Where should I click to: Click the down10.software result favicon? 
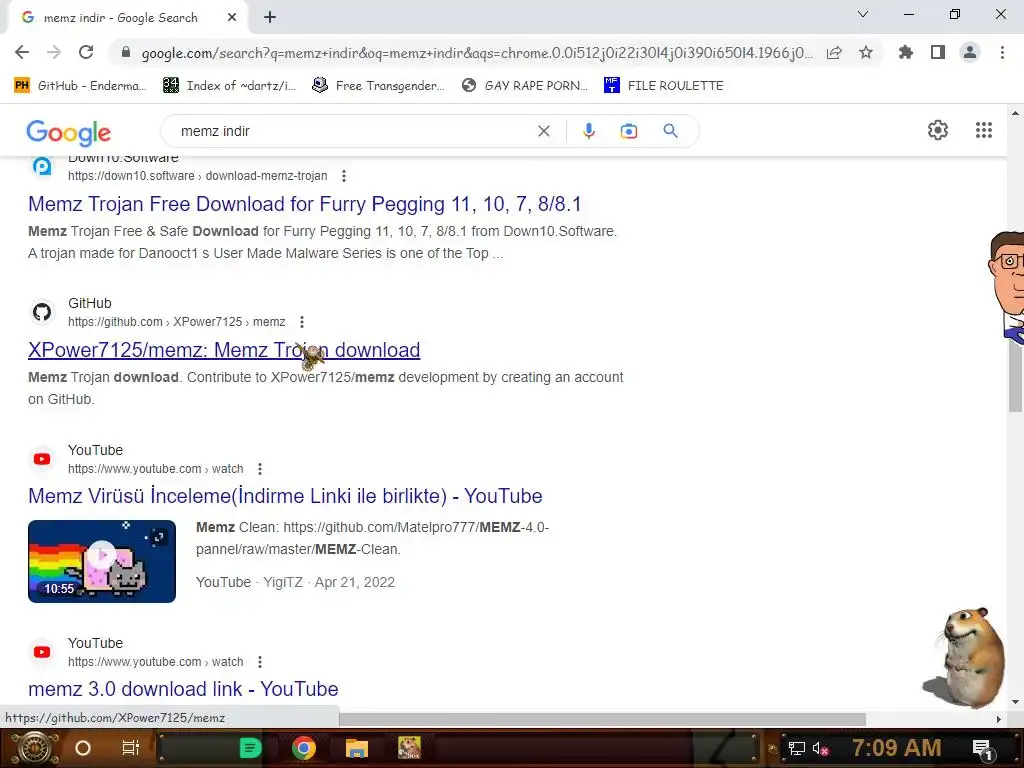tap(42, 167)
